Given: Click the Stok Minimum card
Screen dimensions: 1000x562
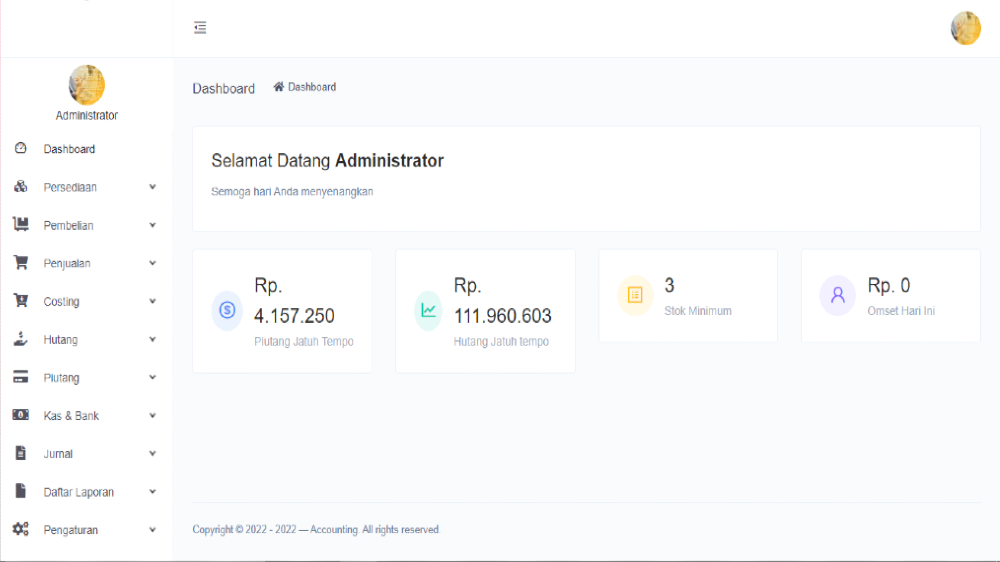Looking at the screenshot, I should tap(688, 296).
